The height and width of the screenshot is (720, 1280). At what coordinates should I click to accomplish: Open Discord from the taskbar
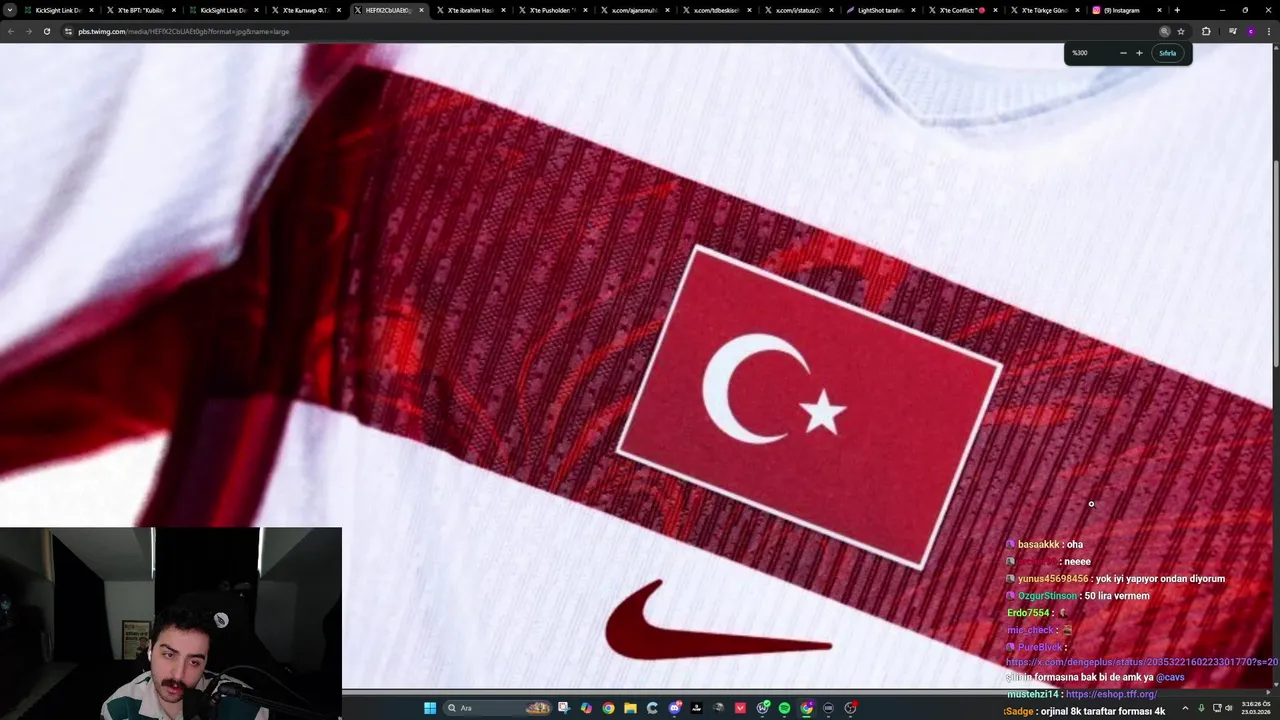[675, 708]
